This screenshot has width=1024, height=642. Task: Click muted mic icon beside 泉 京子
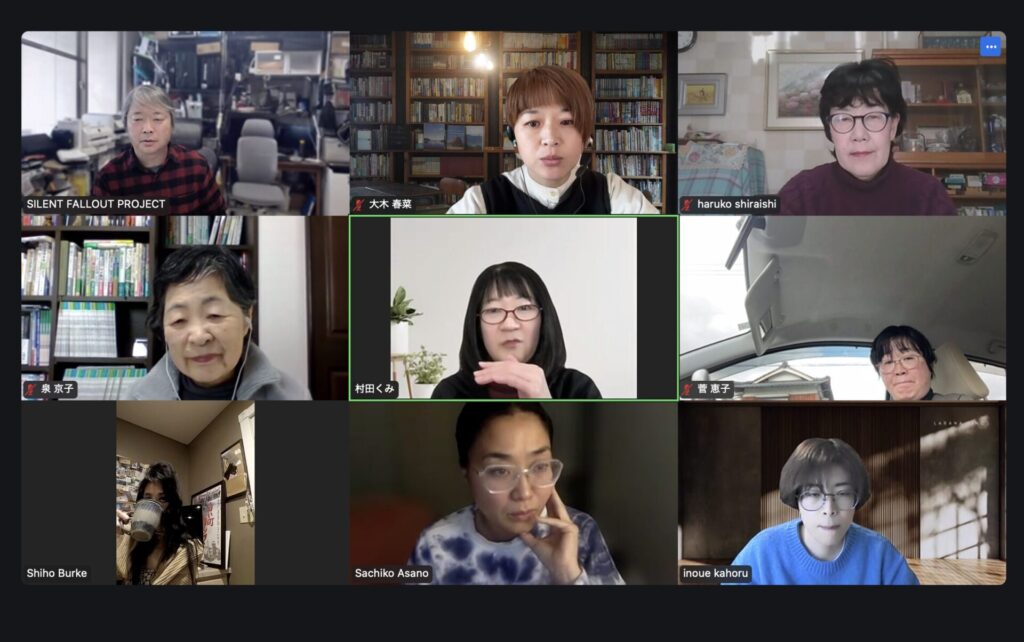(x=31, y=389)
